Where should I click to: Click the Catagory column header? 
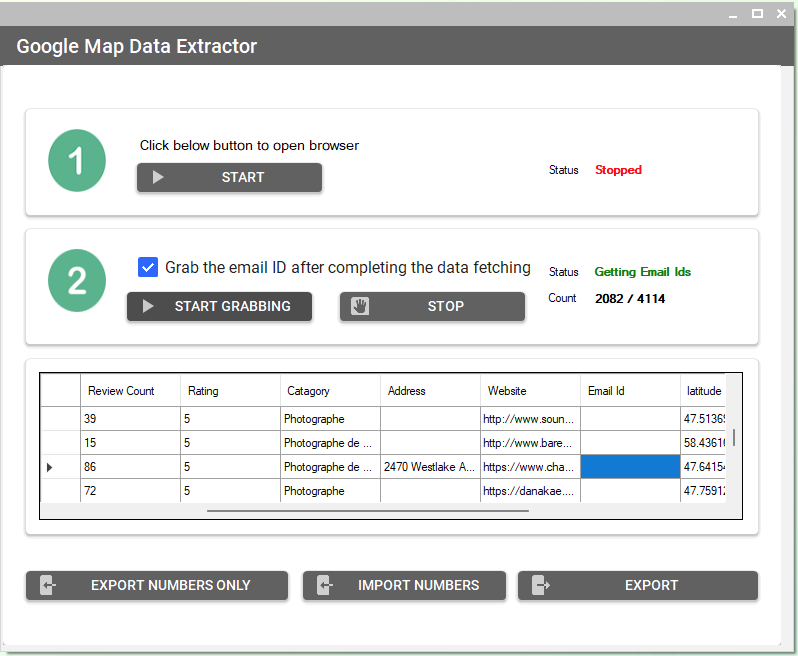(330, 391)
